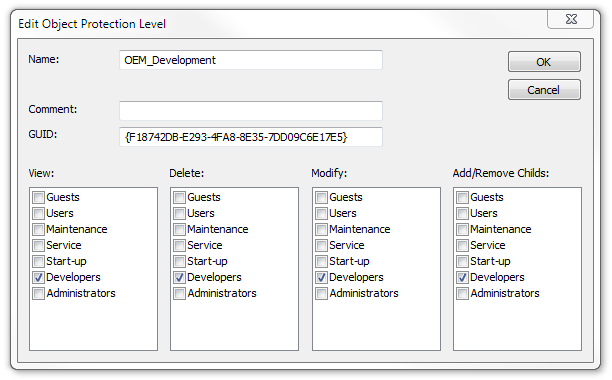Enable Users under Add/Remove Childs
The height and width of the screenshot is (380, 612).
point(463,213)
